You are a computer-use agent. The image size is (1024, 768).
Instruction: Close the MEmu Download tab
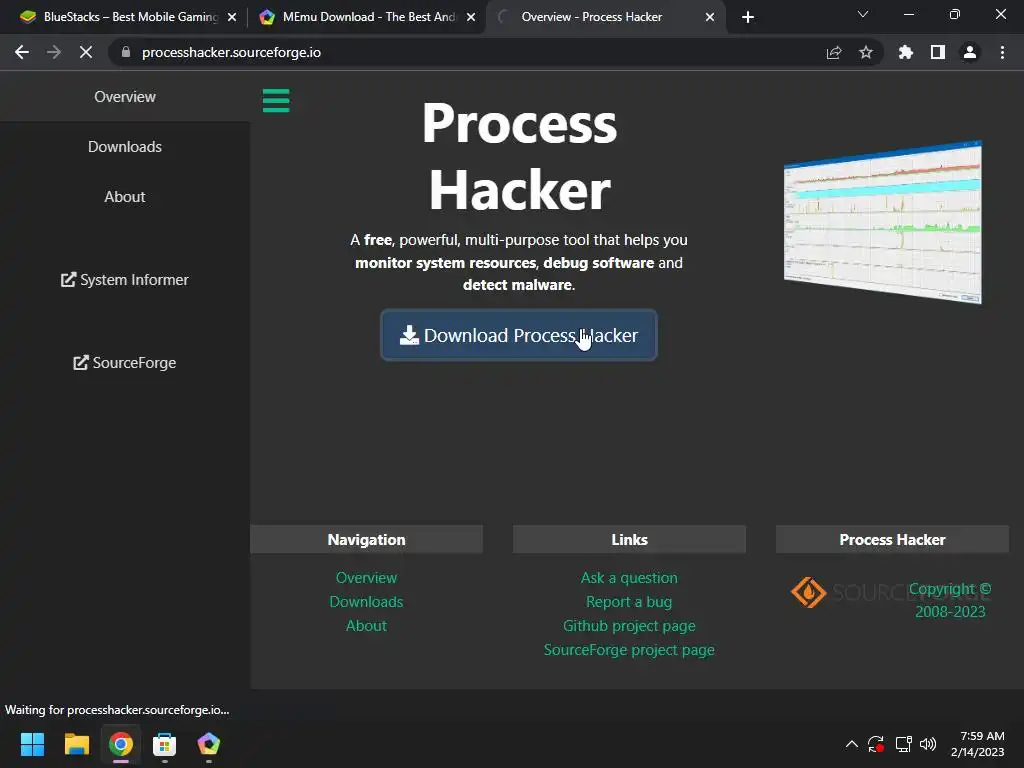[x=471, y=17]
